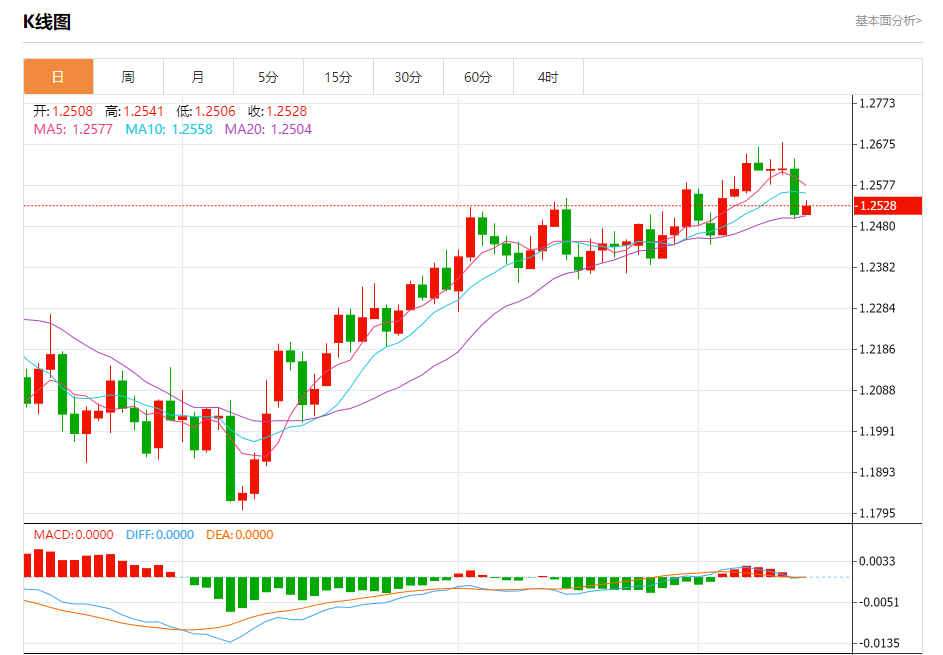Click the 低:1.2506 low price text
This screenshot has width=943, height=655.
[x=206, y=111]
